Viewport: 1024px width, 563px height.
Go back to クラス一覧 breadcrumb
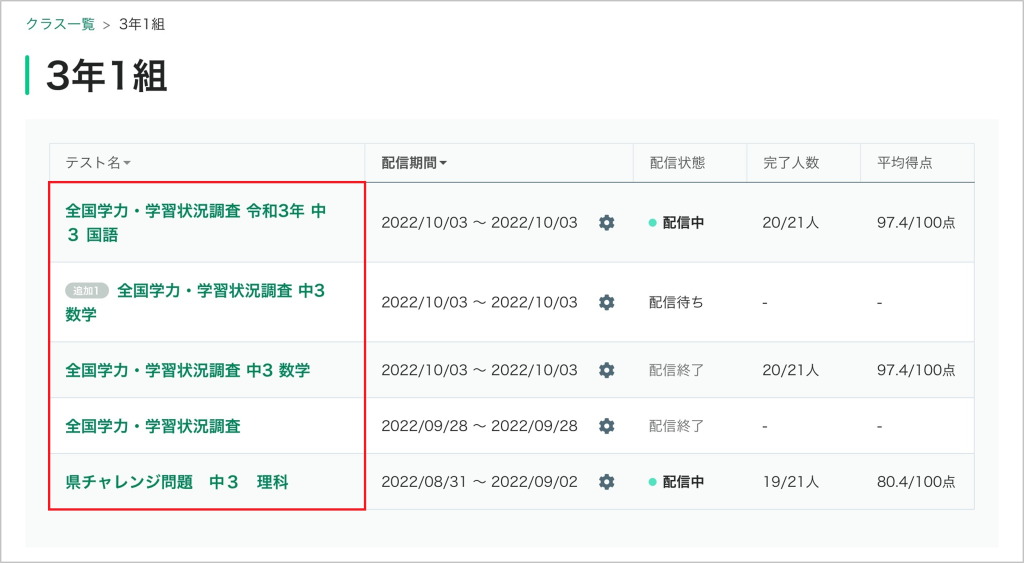(x=60, y=24)
